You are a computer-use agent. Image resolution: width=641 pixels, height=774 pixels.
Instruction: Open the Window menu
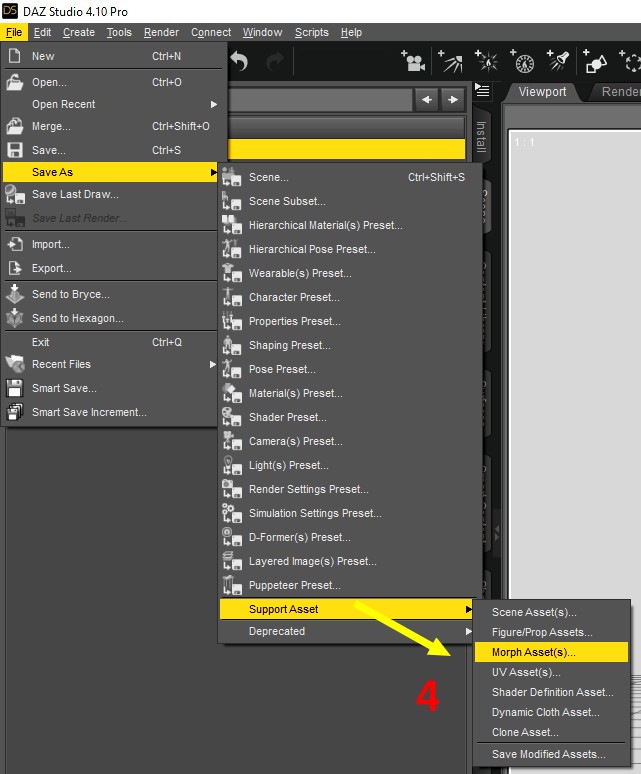(x=263, y=33)
